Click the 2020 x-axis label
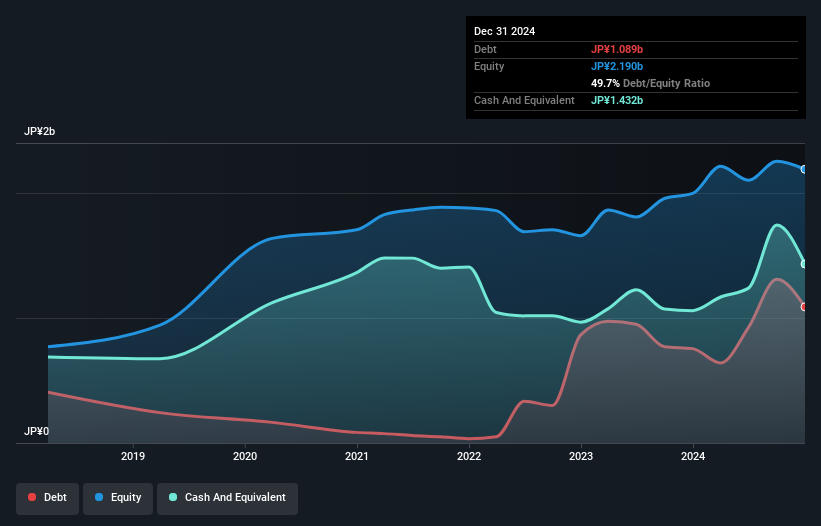This screenshot has height=526, width=821. coord(245,456)
